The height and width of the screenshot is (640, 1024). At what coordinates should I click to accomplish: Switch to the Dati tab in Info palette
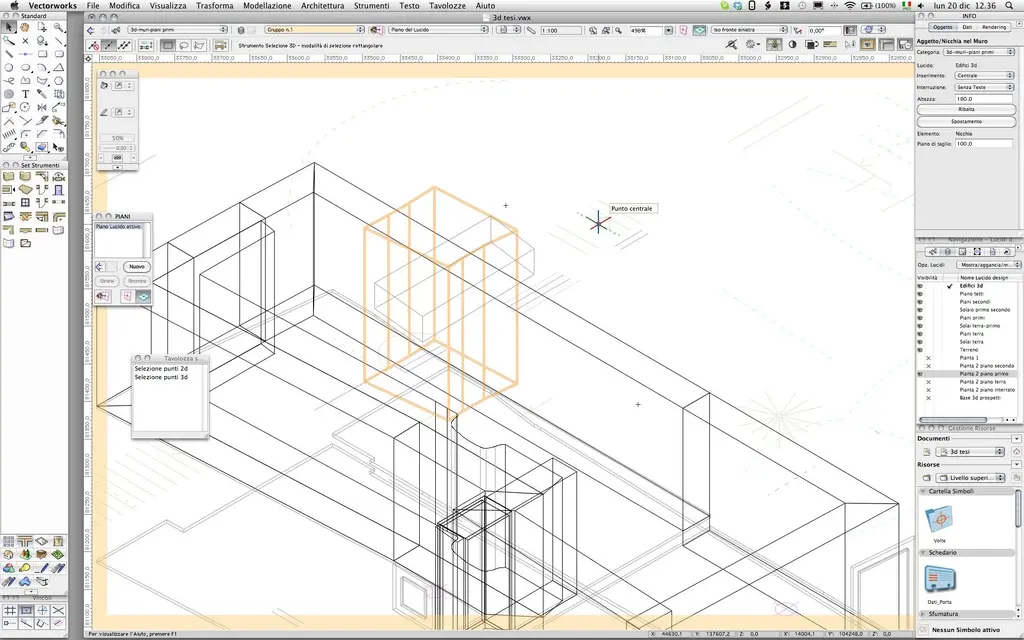[967, 27]
